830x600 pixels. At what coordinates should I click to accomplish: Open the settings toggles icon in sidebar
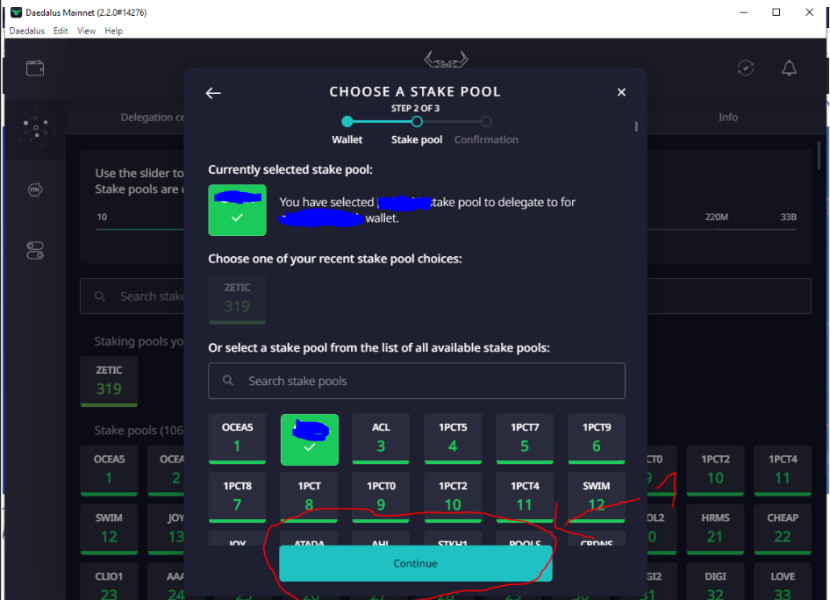(35, 250)
